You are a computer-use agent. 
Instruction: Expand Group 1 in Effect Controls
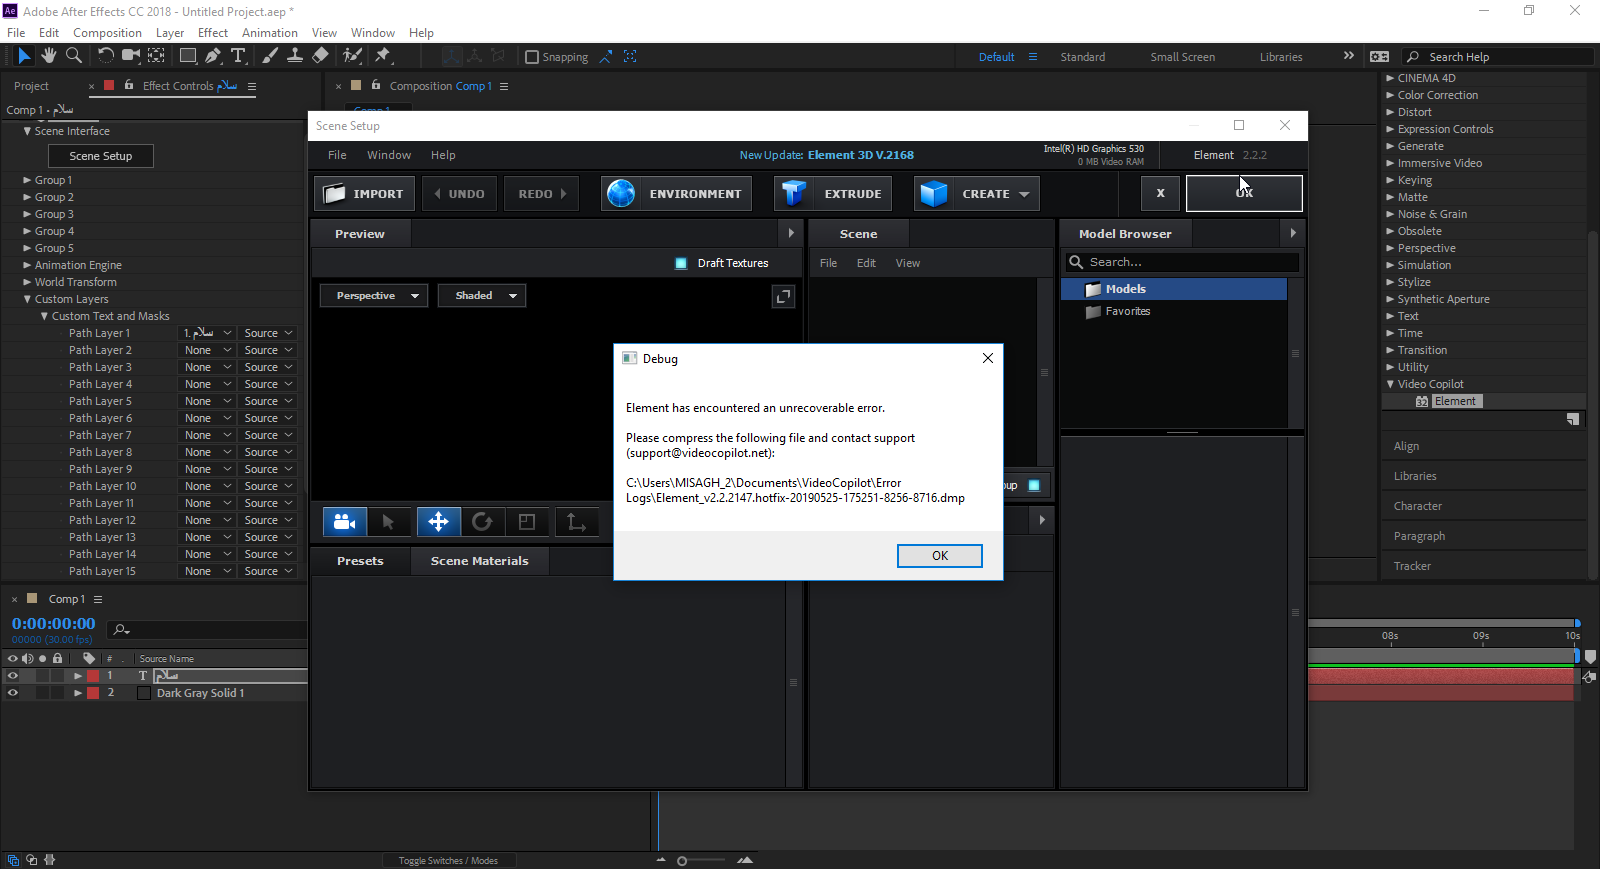click(x=27, y=180)
